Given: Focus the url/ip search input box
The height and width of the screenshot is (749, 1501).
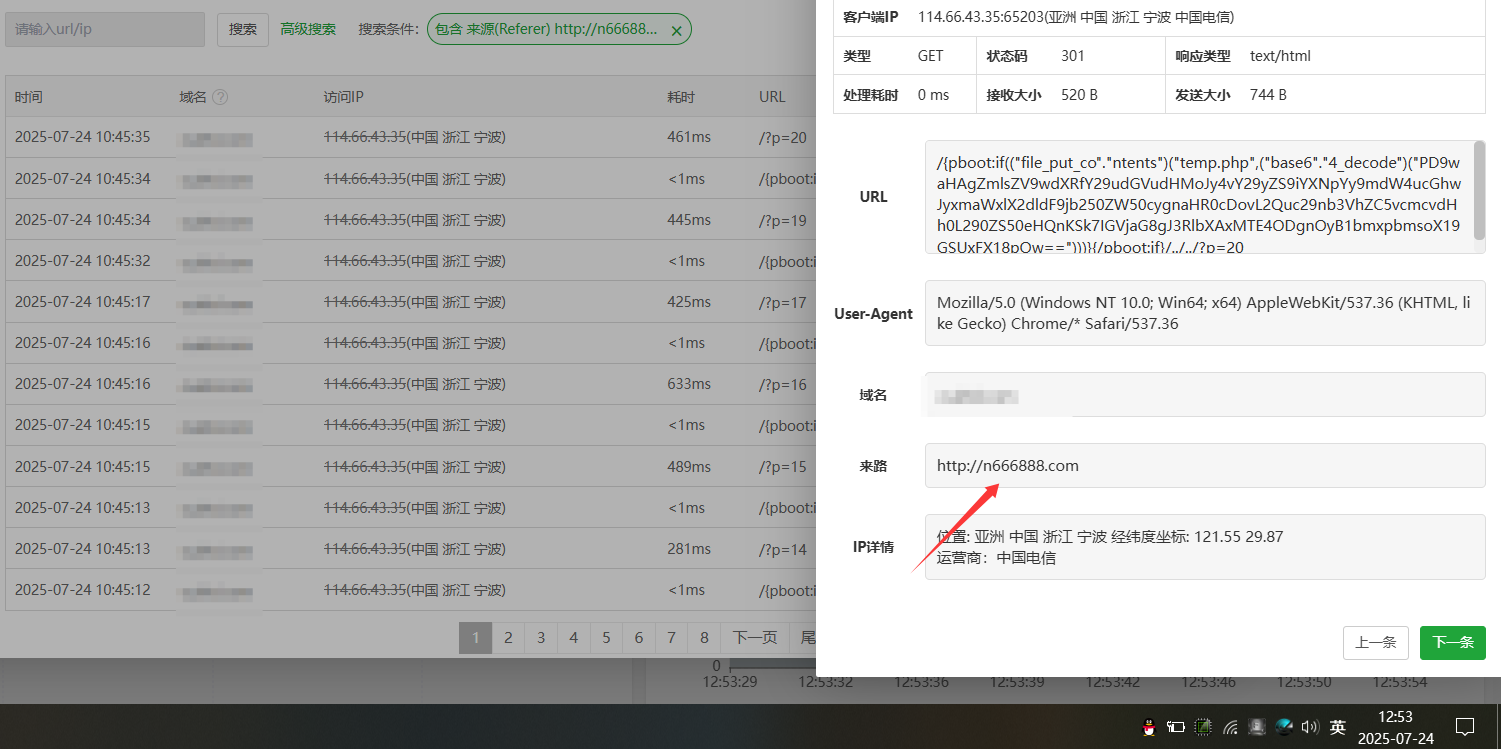Looking at the screenshot, I should click(105, 29).
